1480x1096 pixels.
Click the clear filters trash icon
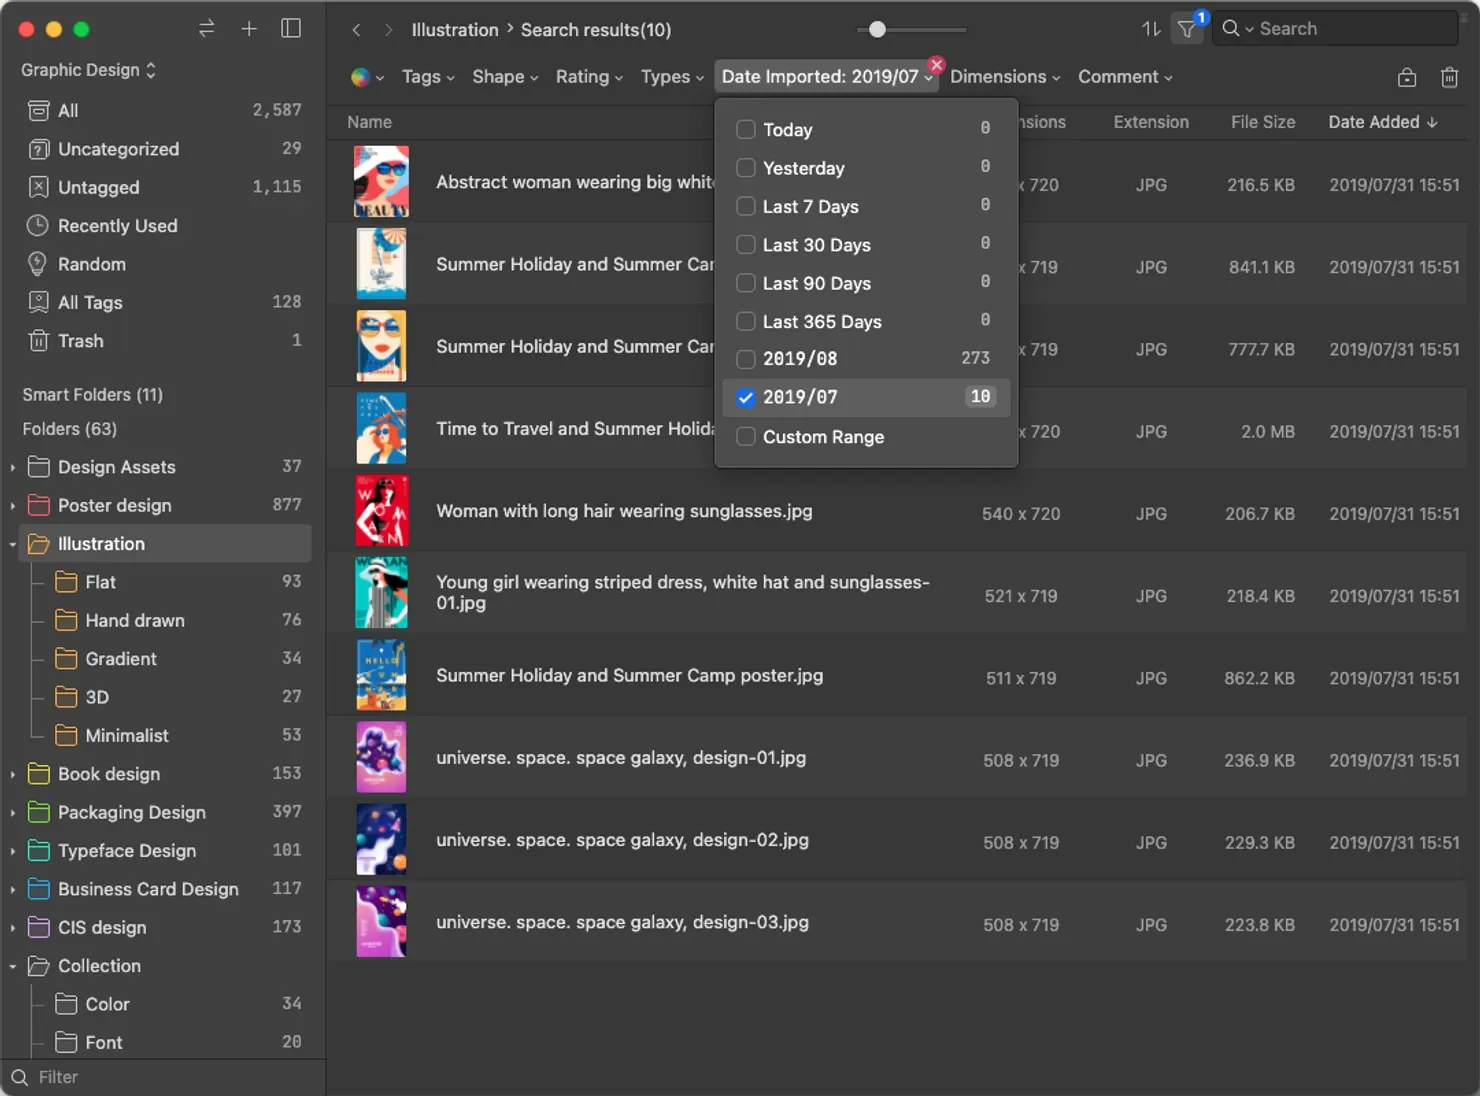tap(1449, 77)
